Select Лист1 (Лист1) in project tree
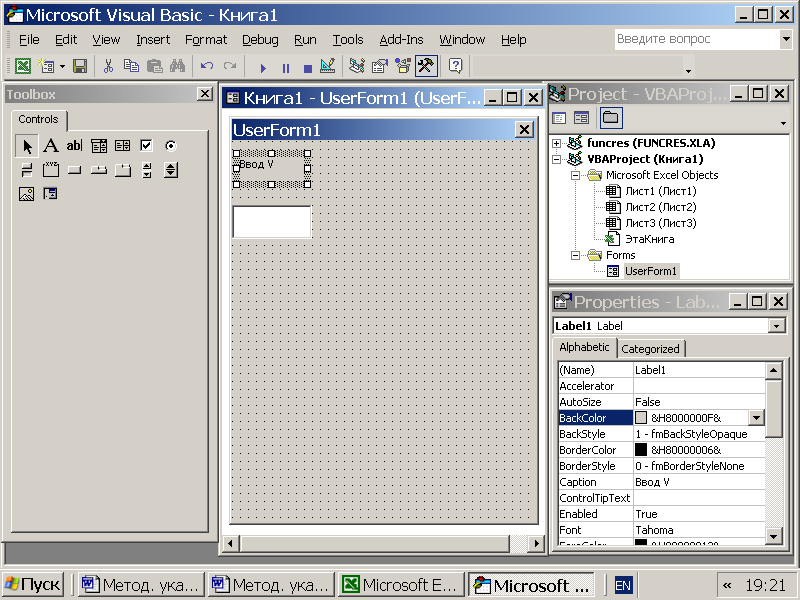The width and height of the screenshot is (800, 600). point(661,191)
